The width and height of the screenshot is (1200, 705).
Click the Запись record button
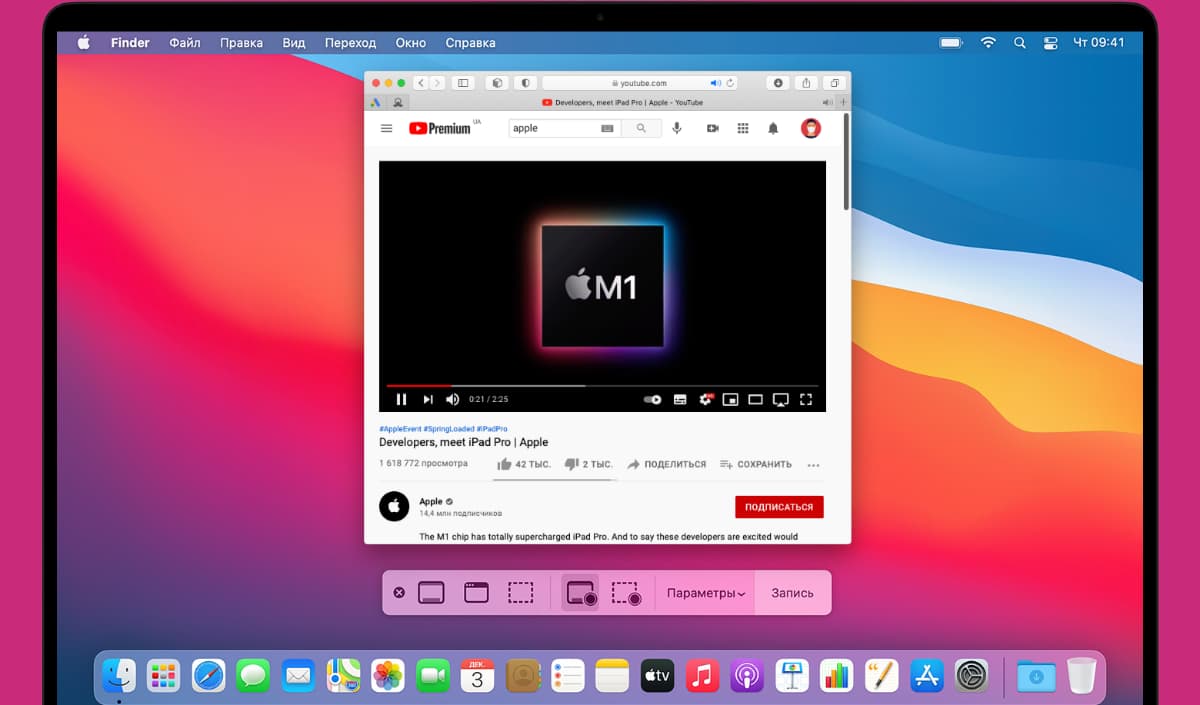coord(792,593)
